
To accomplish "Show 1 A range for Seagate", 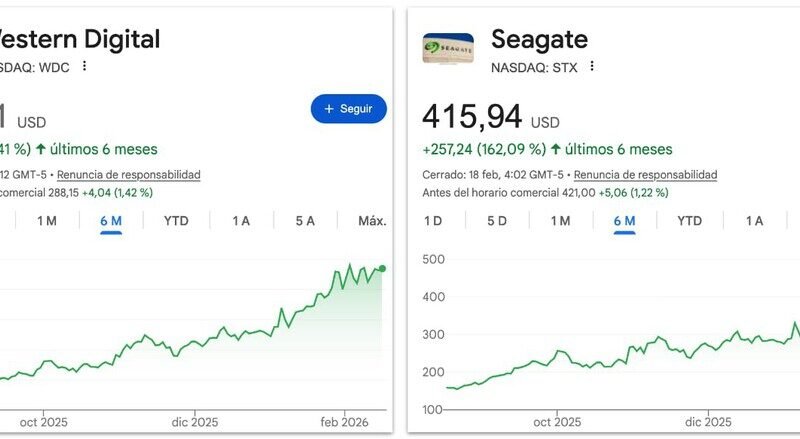I will click(754, 221).
